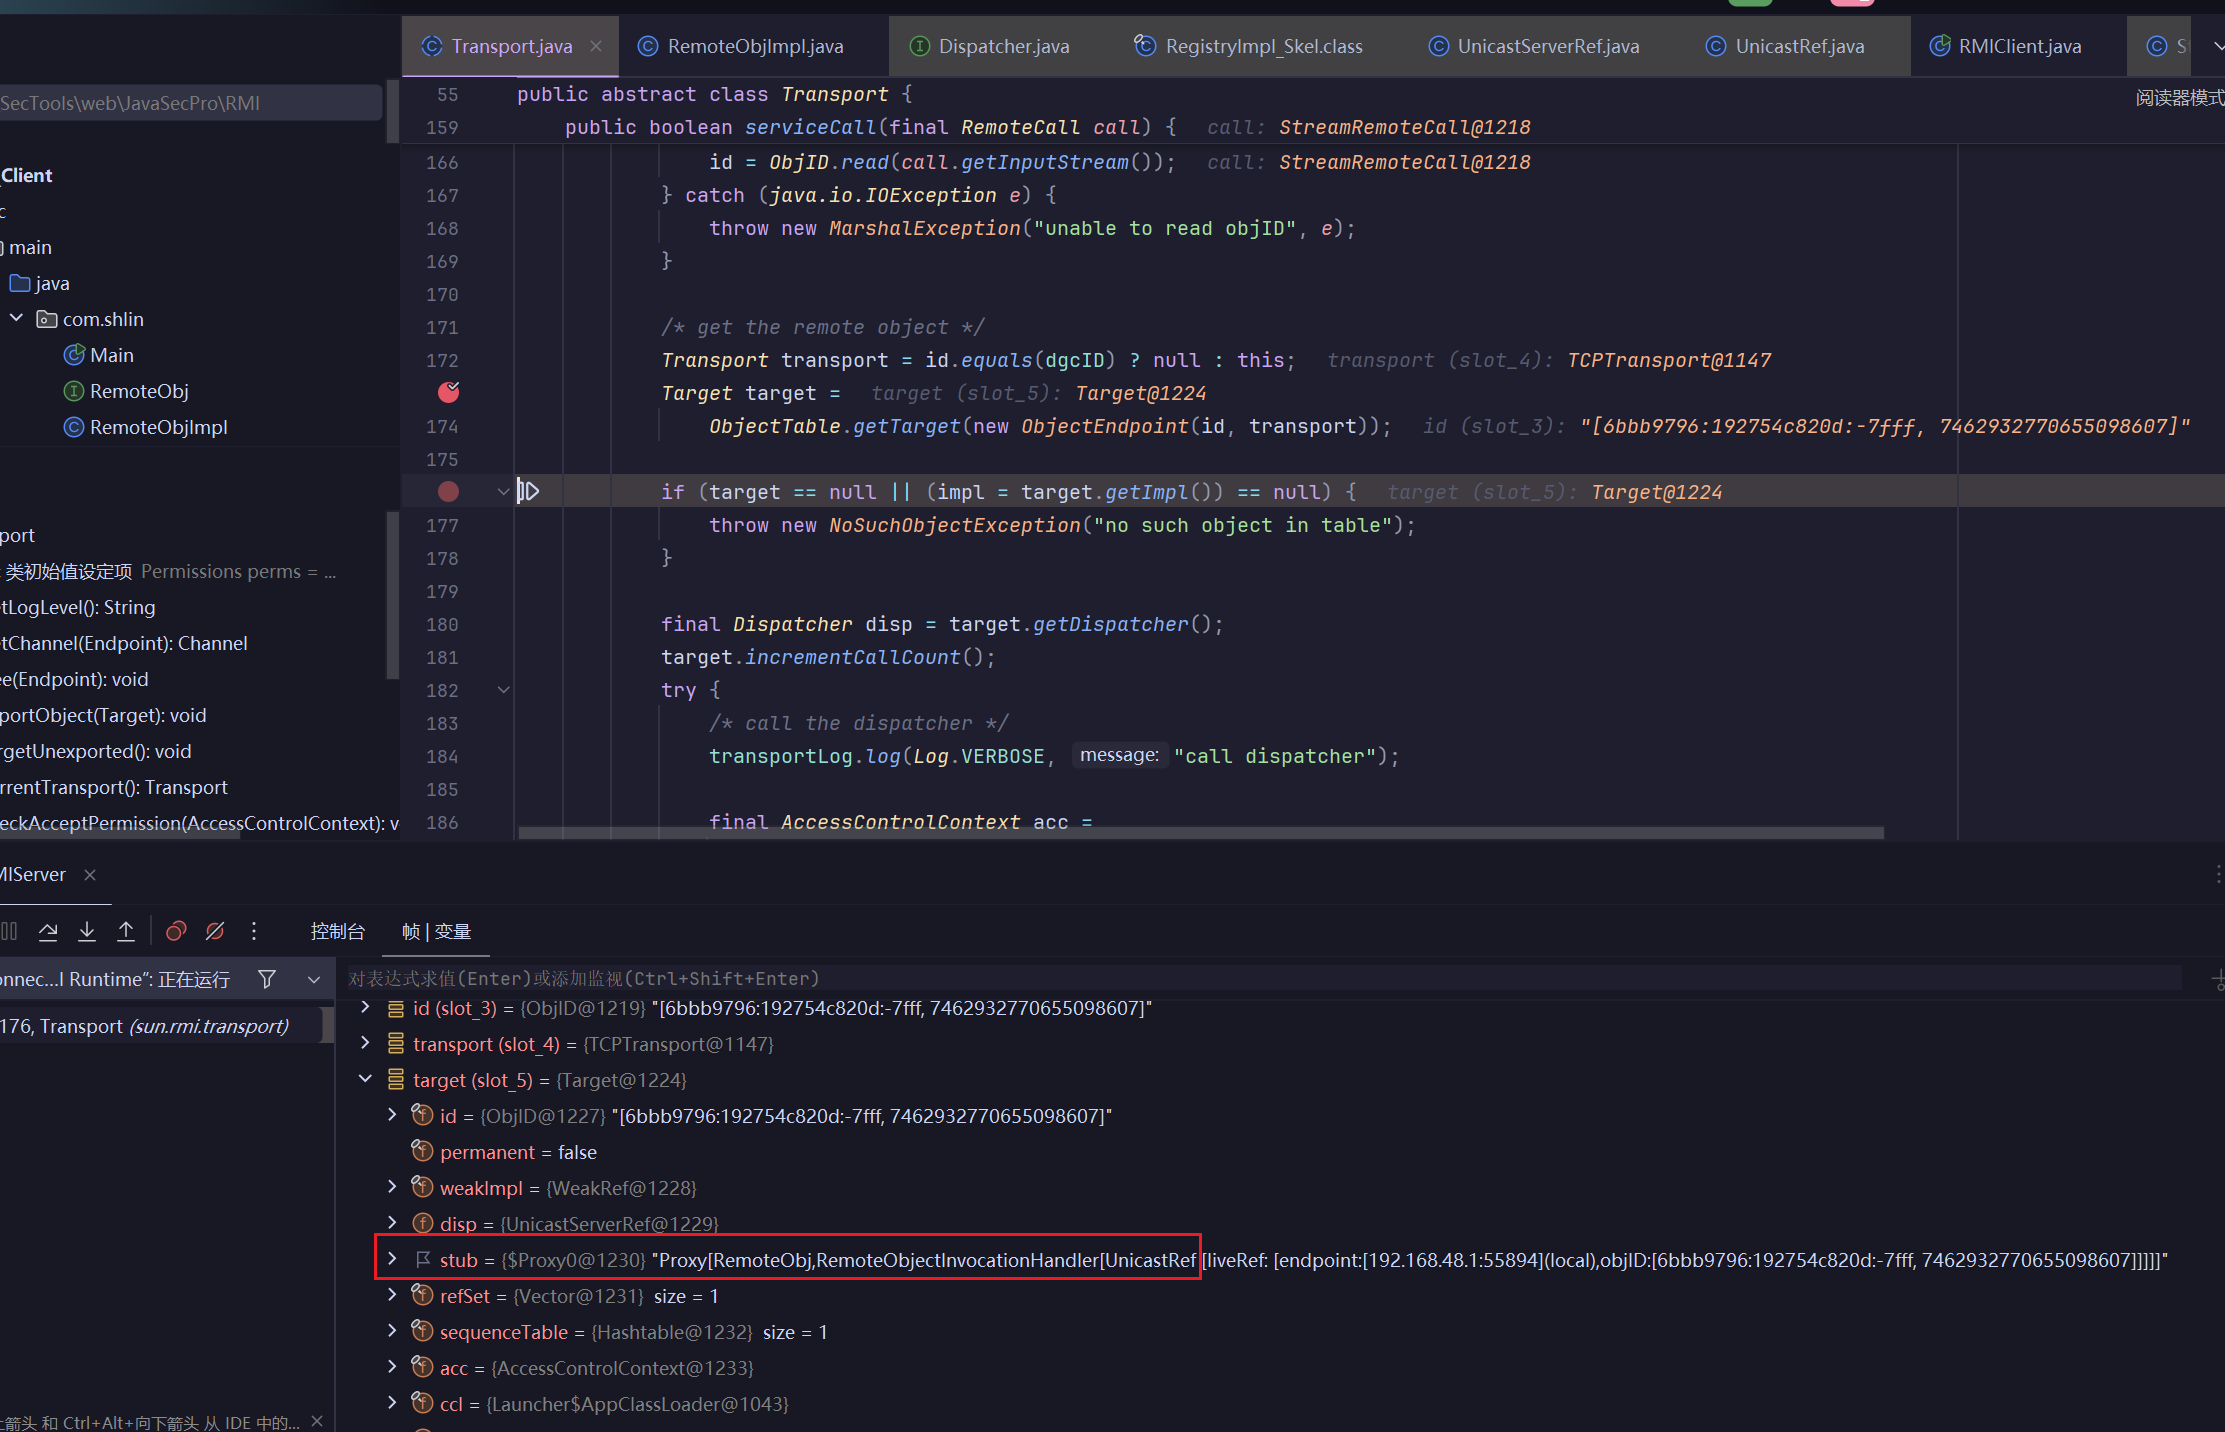Open the View Breakpoints icon
This screenshot has height=1432, width=2225.
[x=176, y=932]
